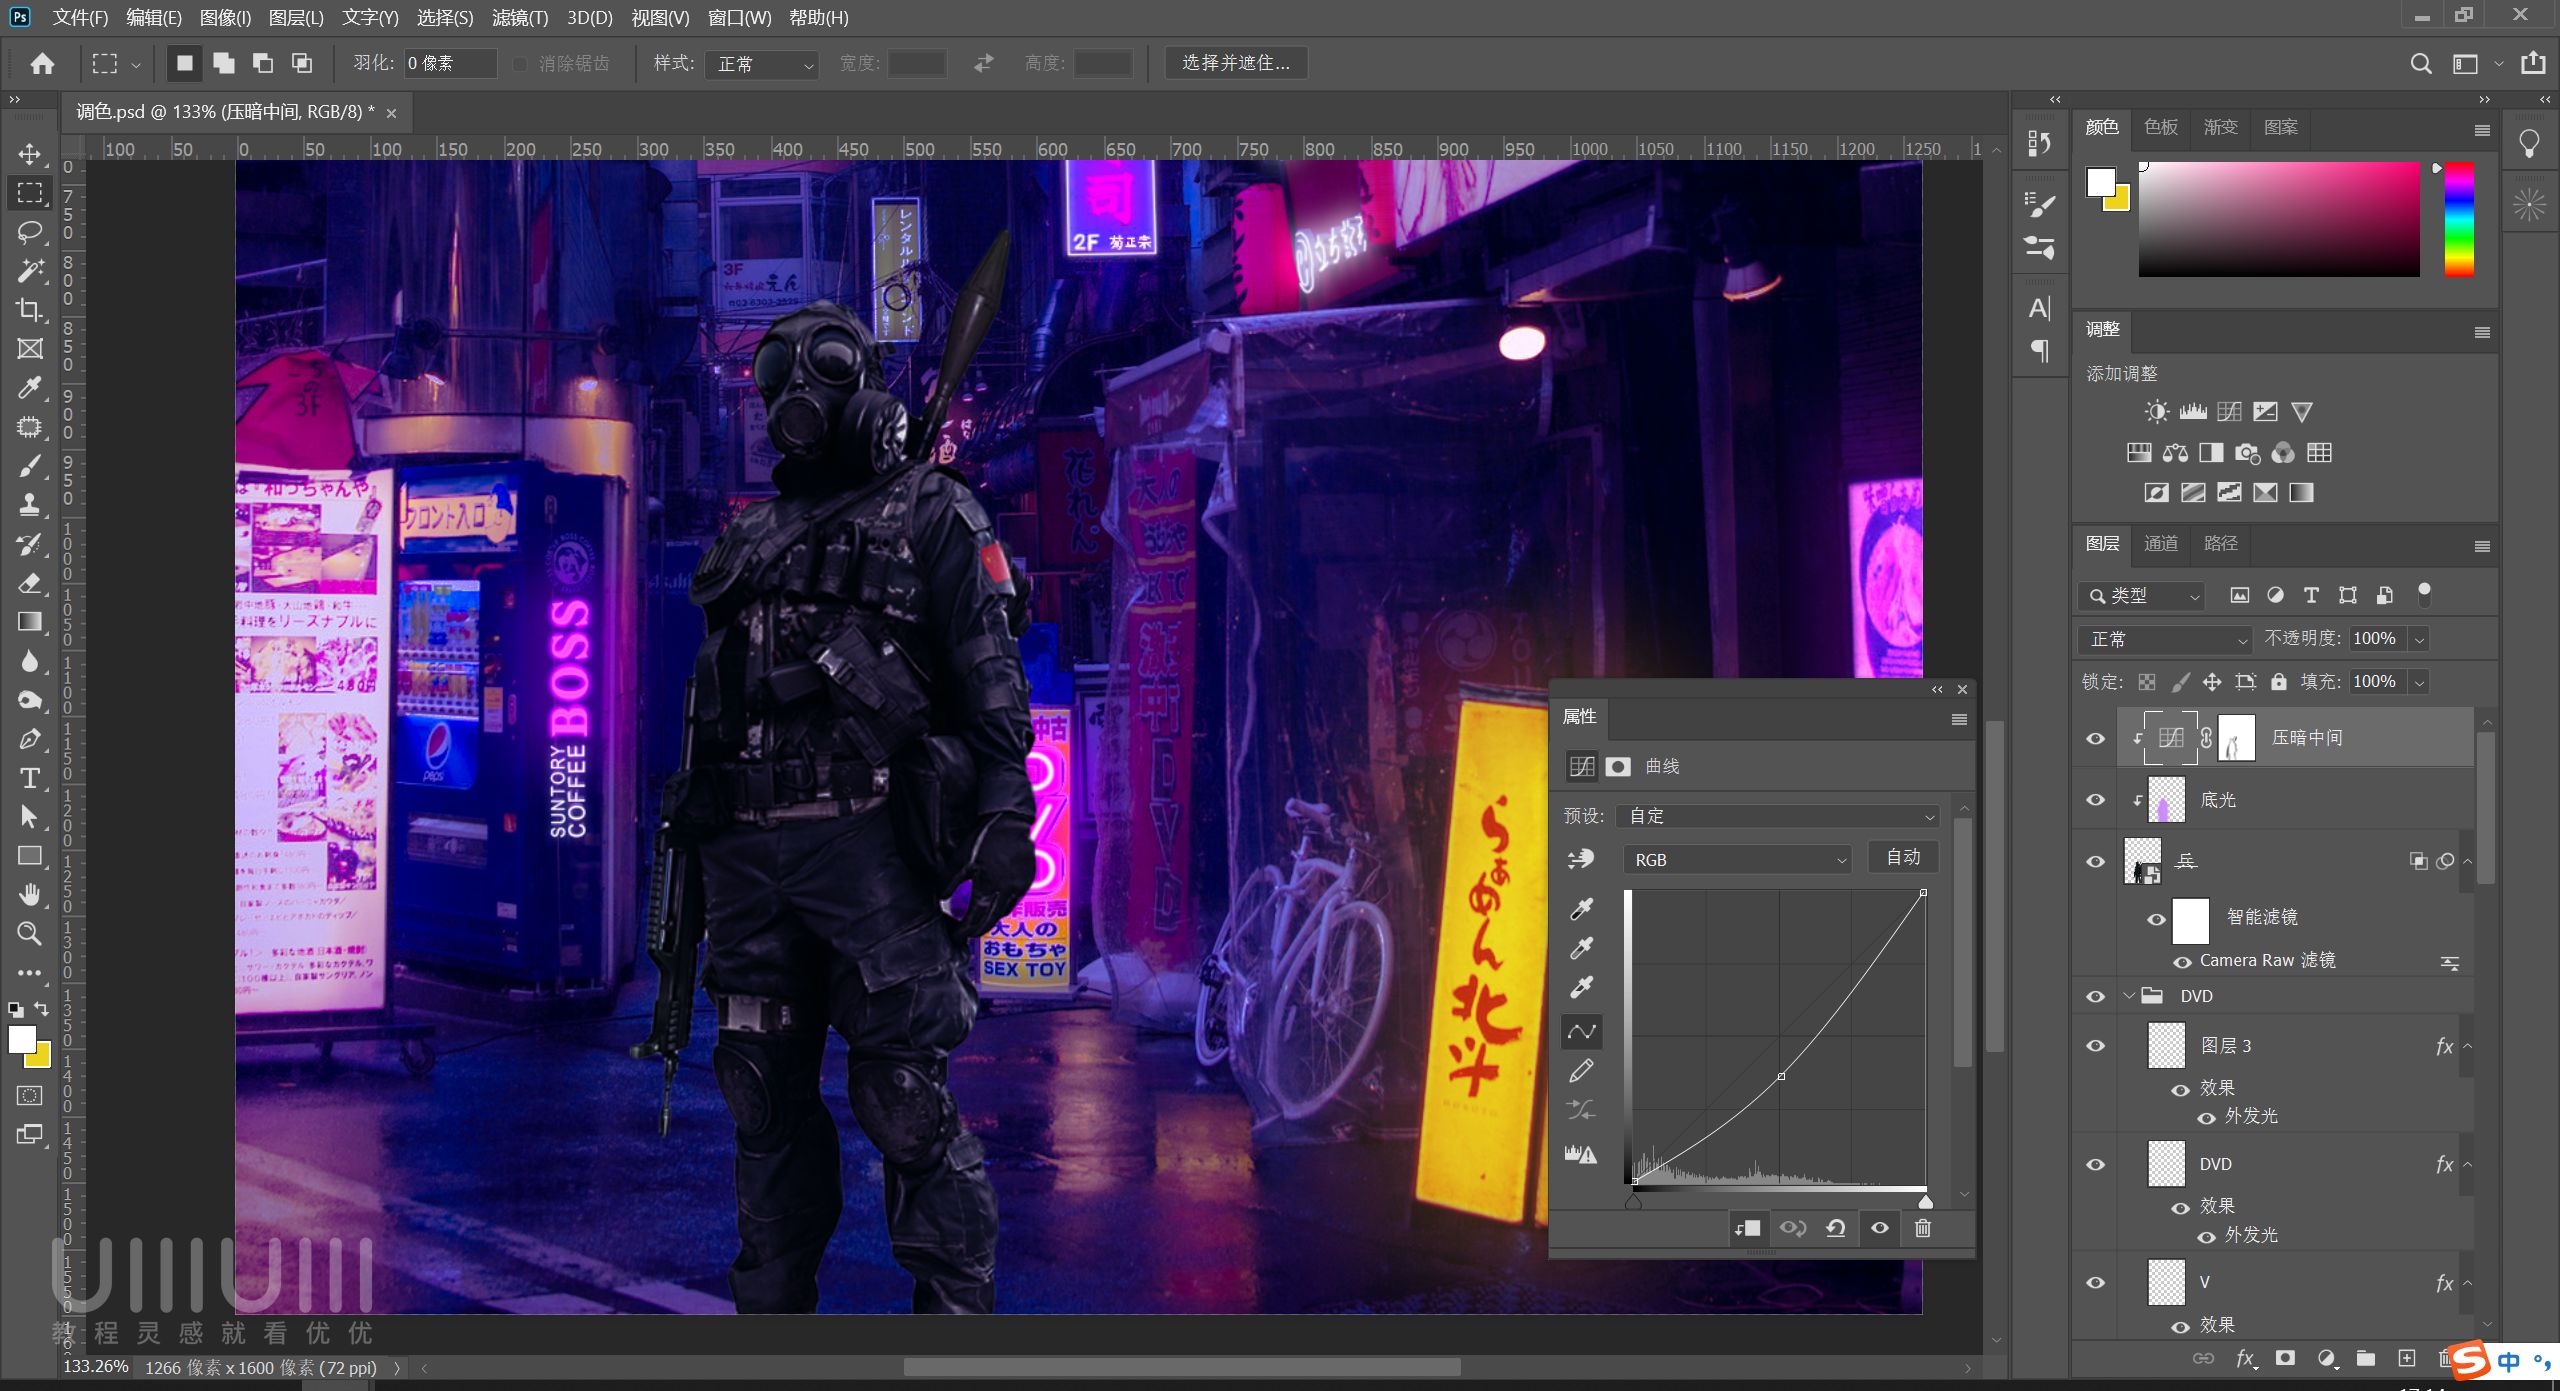Add a Levels adjustment from the Adjustments panel

pos(2193,412)
